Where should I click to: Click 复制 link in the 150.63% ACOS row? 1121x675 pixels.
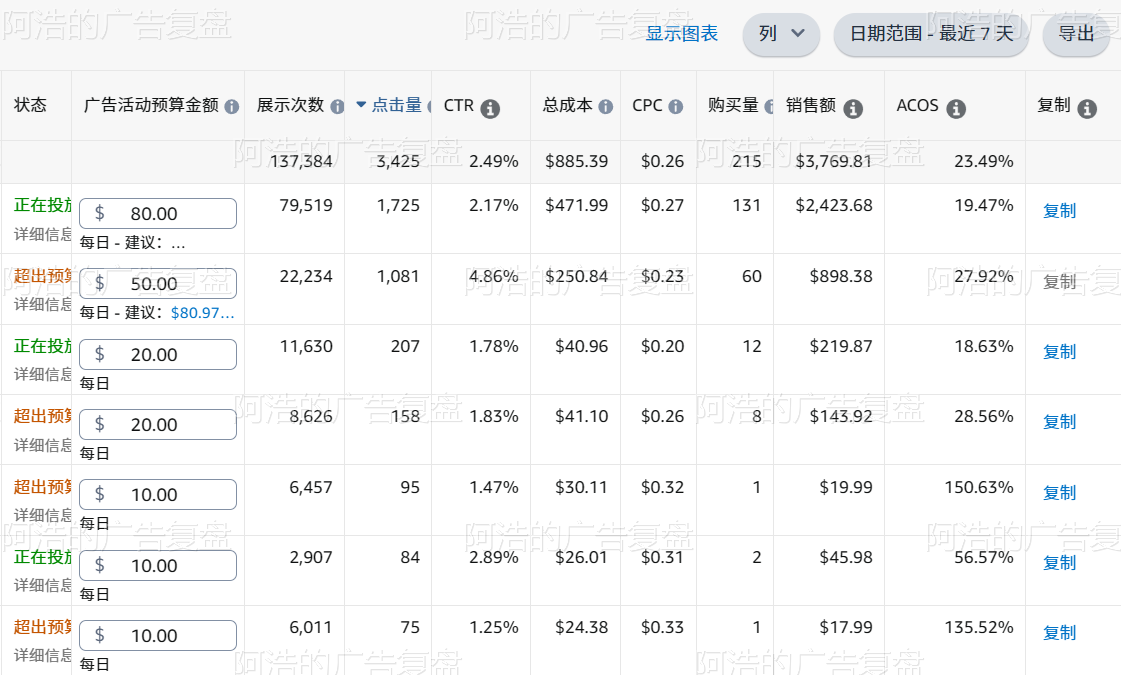[1059, 493]
